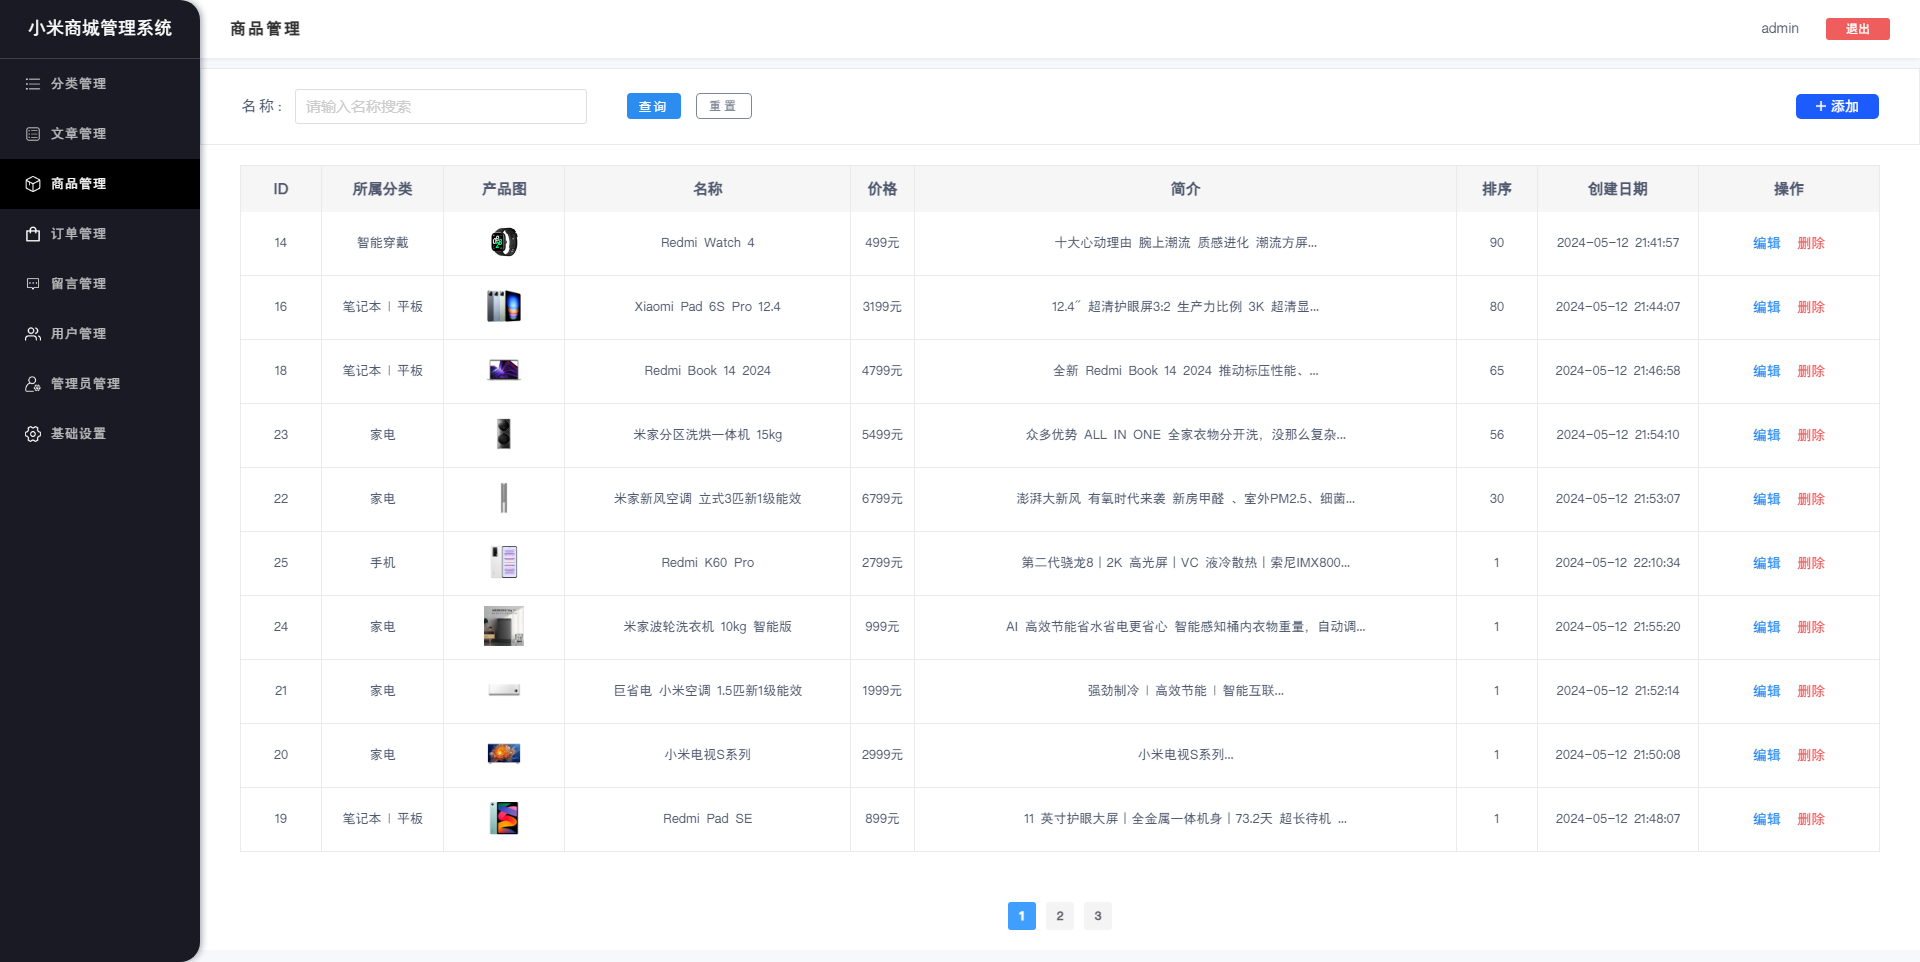Click the 基础设置 gear icon

pos(33,434)
